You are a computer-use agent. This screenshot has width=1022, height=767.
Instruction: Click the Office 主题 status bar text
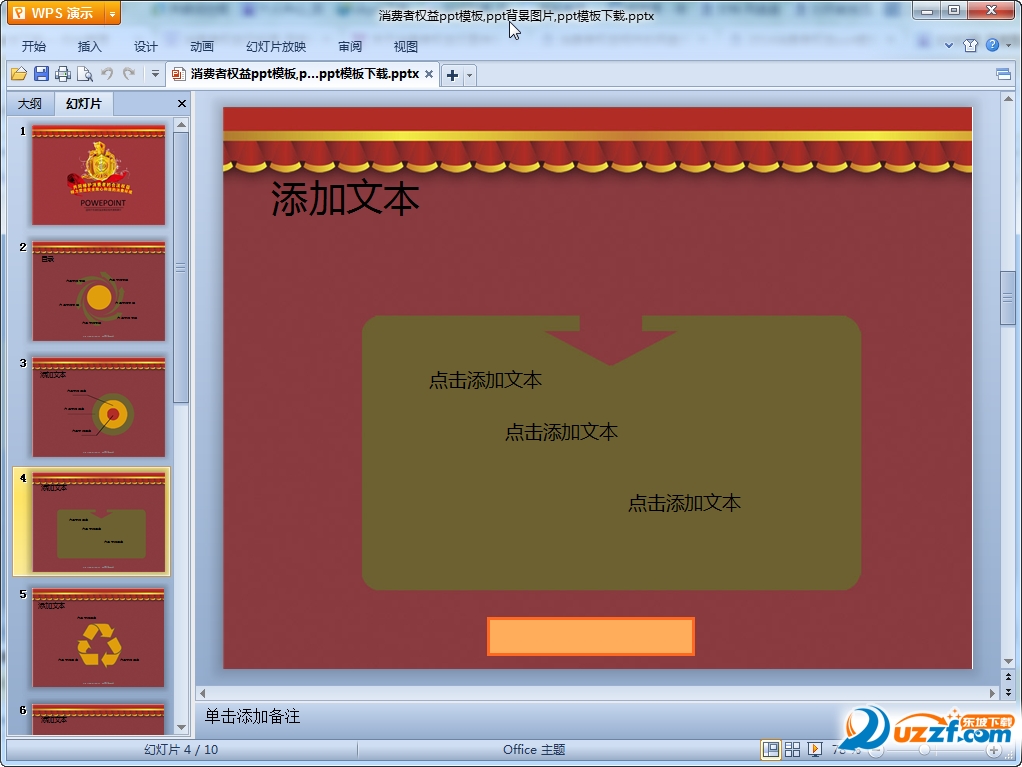pos(534,749)
